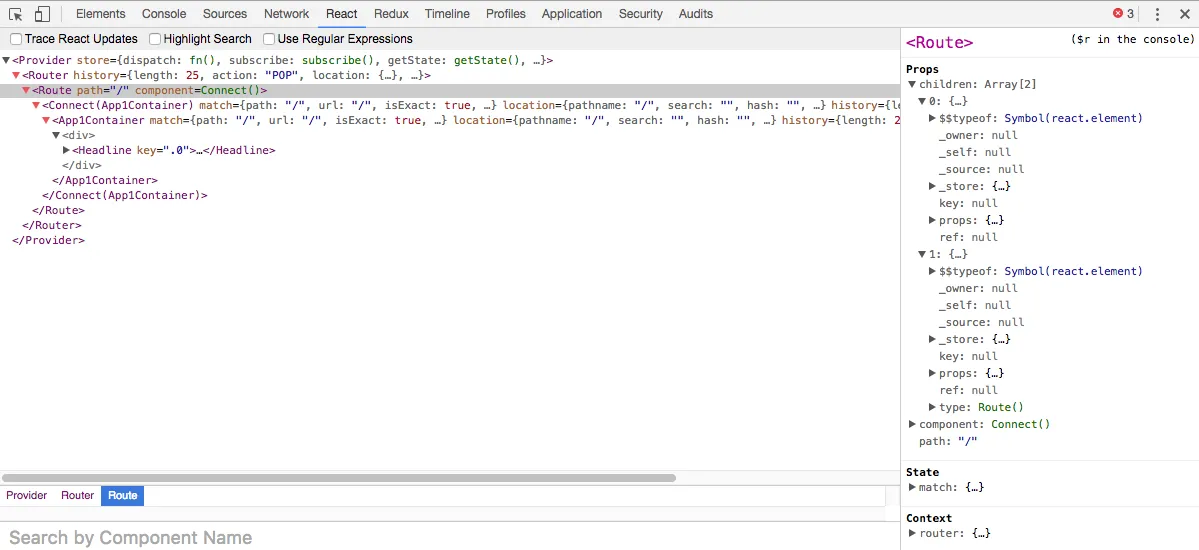This screenshot has width=1199, height=550.
Task: Open the Sources tab
Action: click(x=225, y=14)
